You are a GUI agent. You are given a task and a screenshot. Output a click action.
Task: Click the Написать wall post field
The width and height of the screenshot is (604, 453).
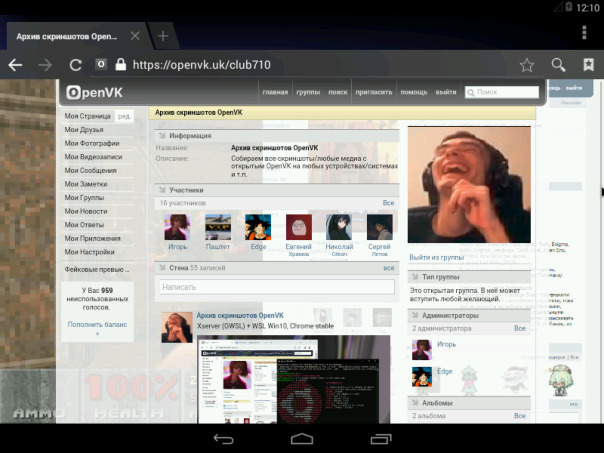coord(277,287)
